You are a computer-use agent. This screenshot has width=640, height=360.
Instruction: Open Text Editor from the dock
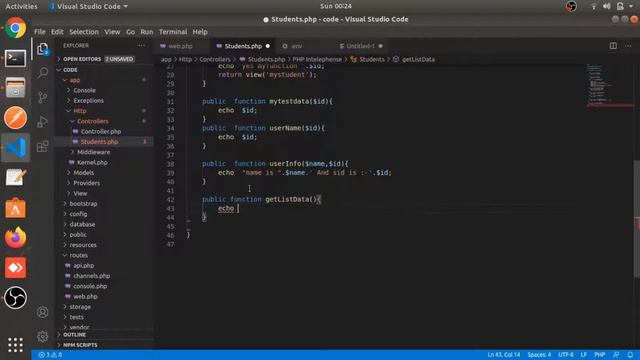coord(16,178)
